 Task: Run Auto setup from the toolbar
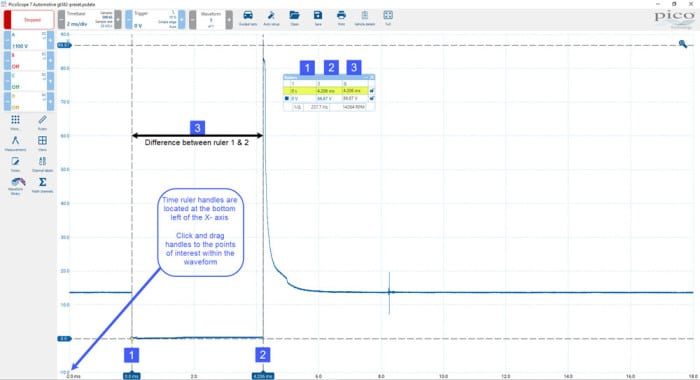(x=271, y=18)
